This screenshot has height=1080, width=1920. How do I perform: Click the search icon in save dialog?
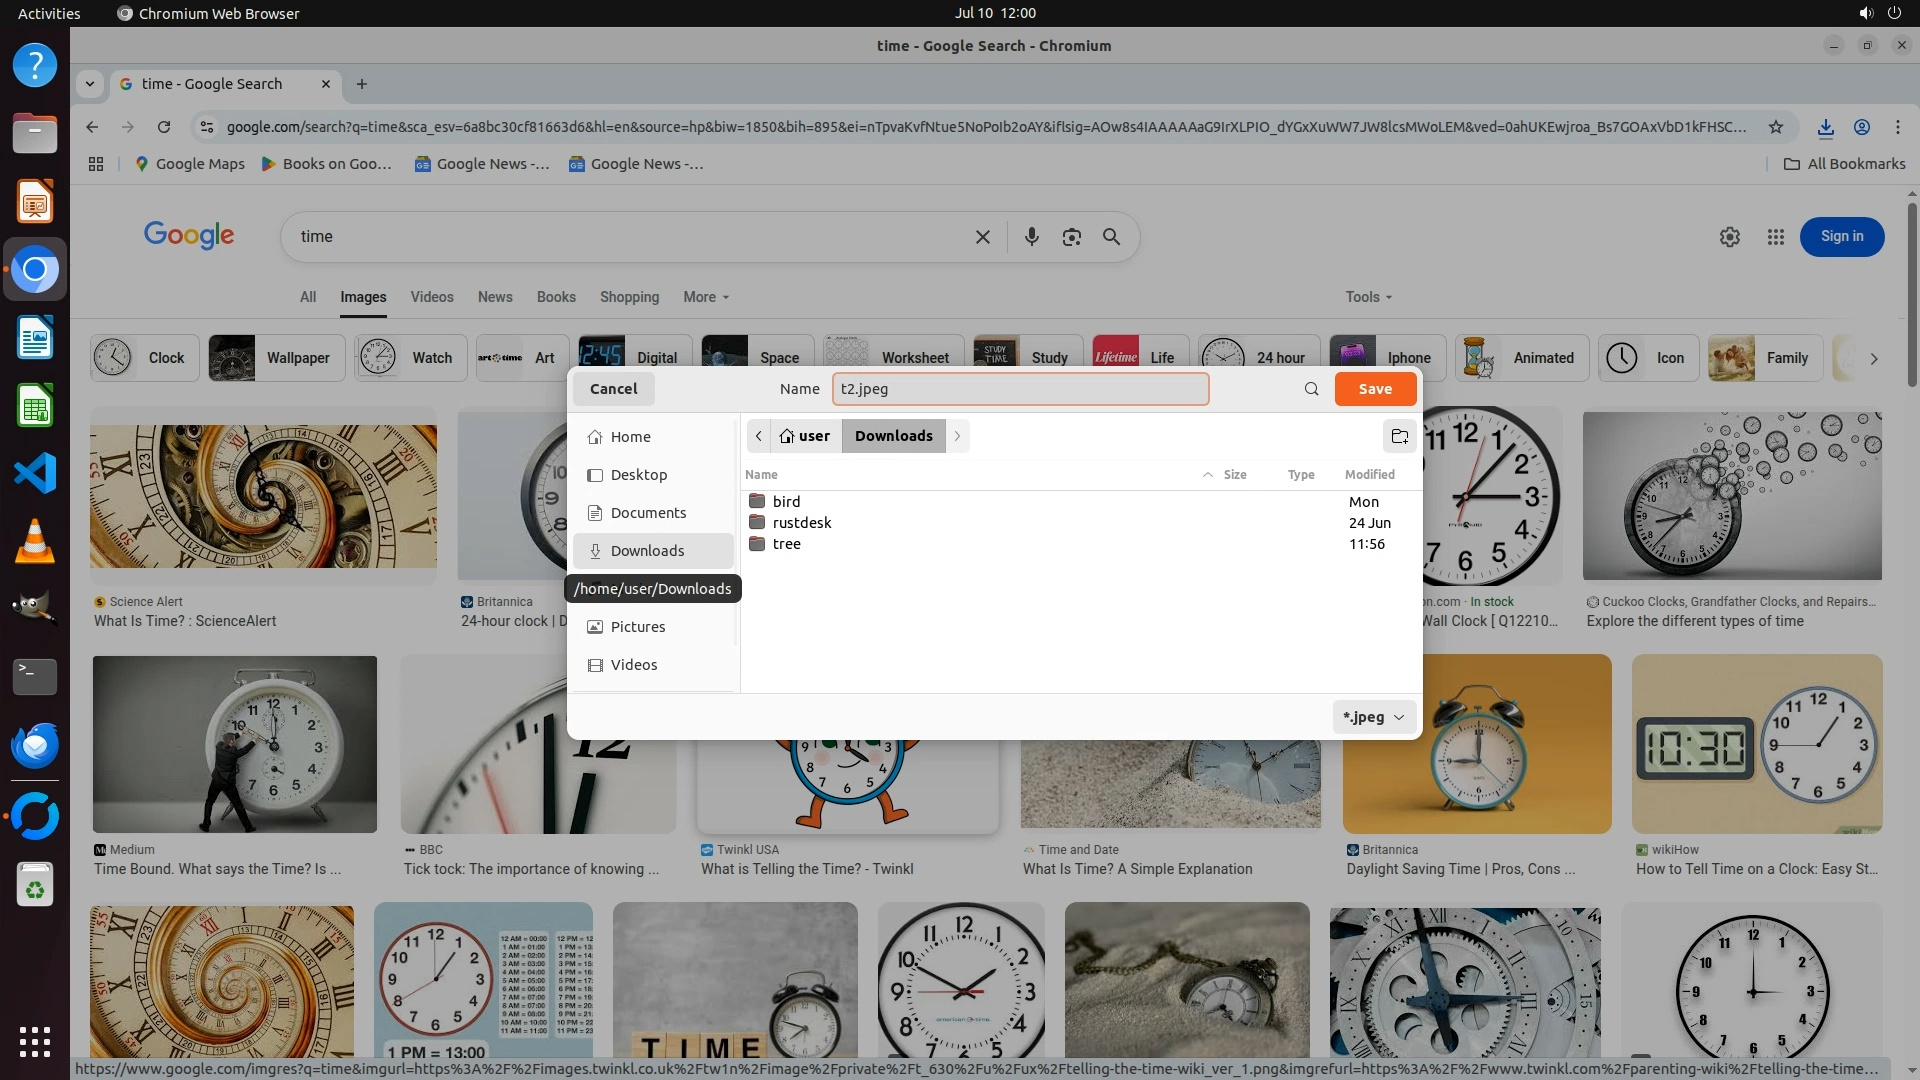(1311, 389)
